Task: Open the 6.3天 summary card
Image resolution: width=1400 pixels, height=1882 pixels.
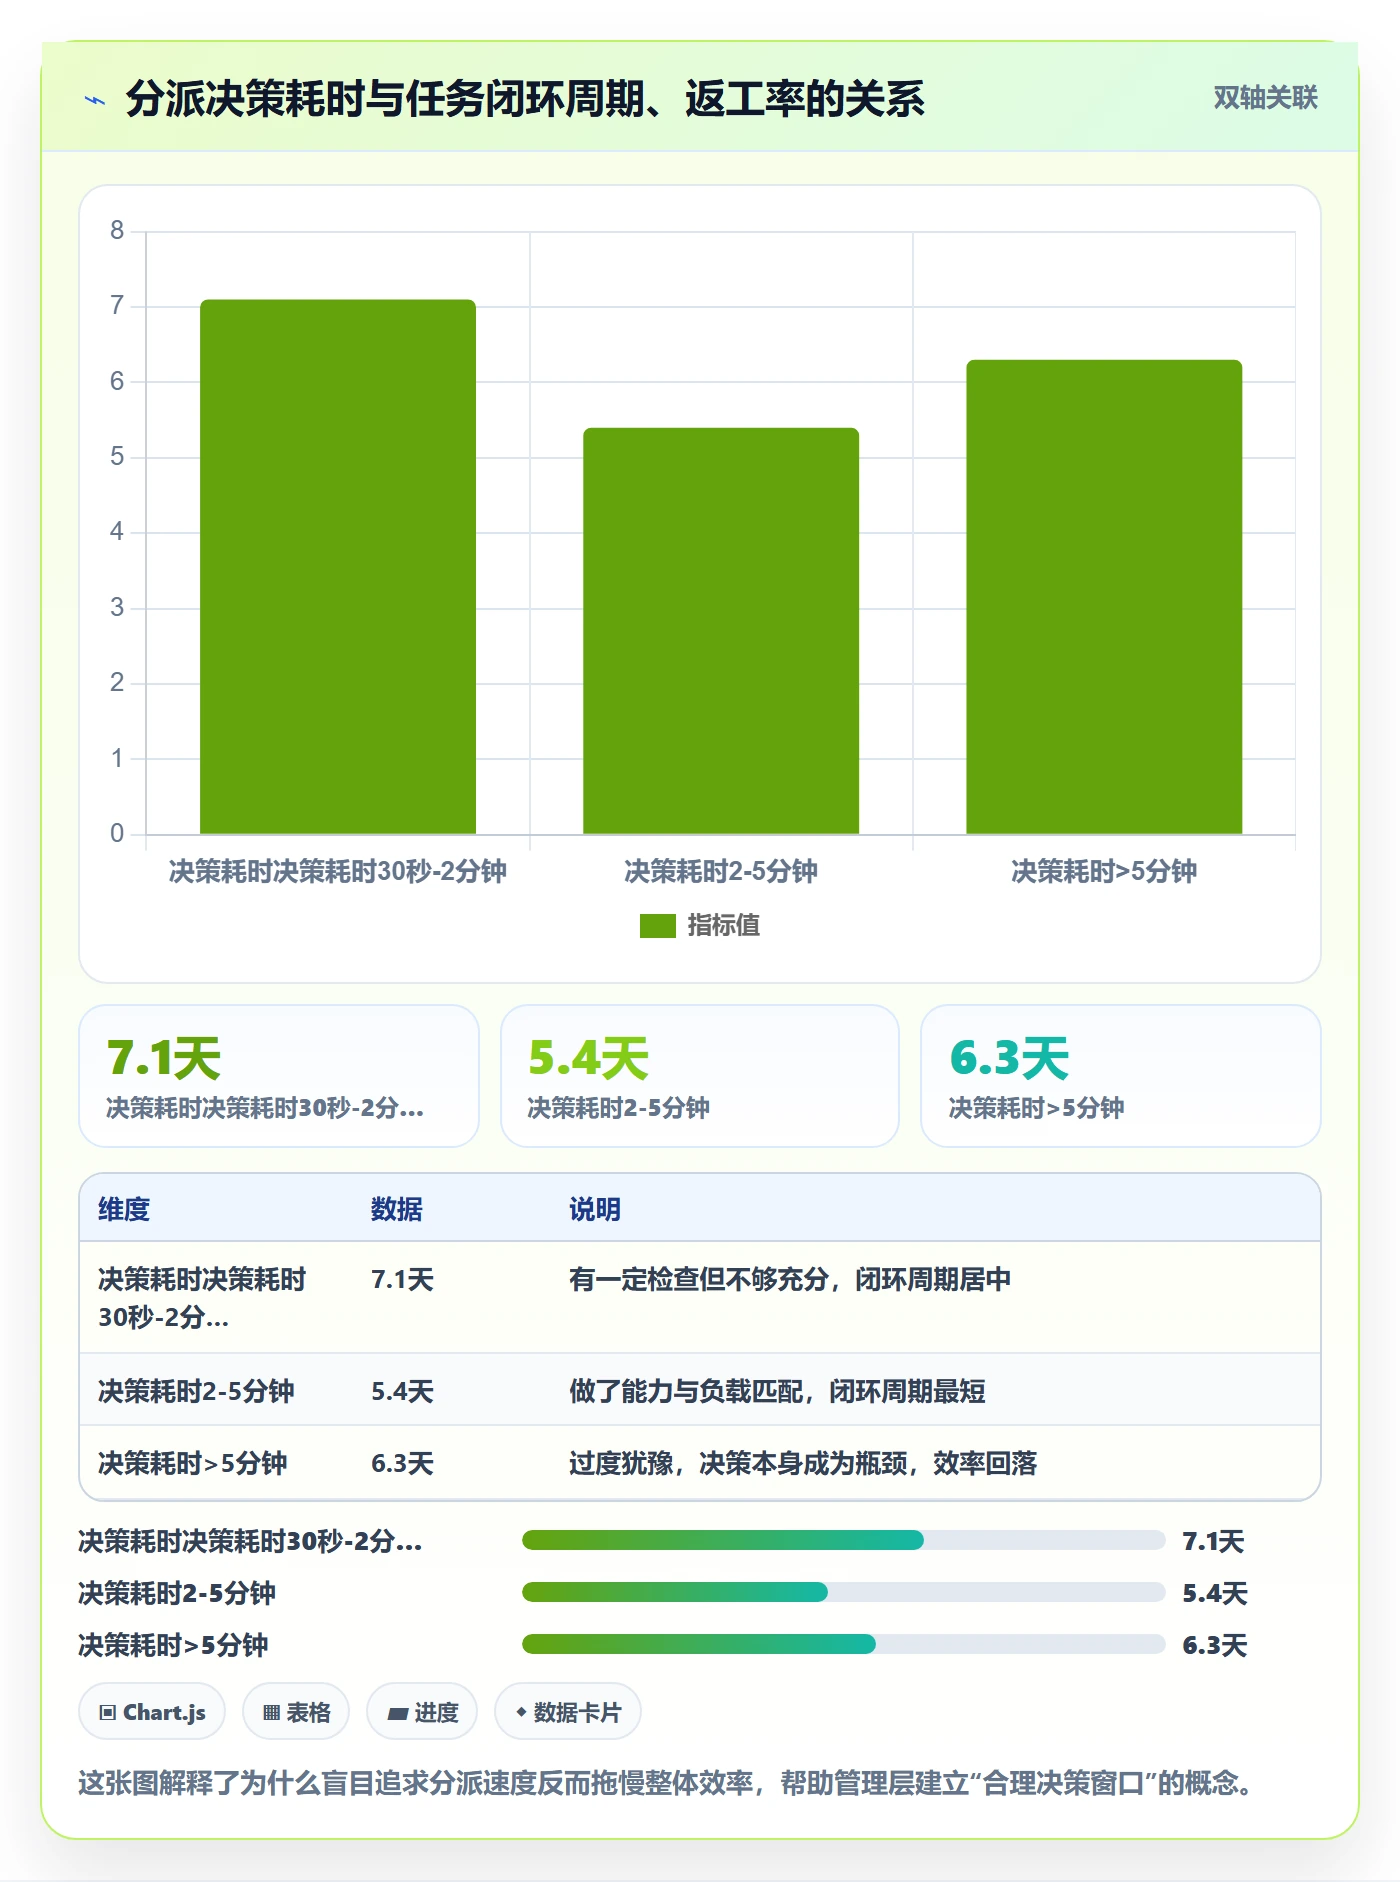Action: pyautogui.click(x=1121, y=1076)
